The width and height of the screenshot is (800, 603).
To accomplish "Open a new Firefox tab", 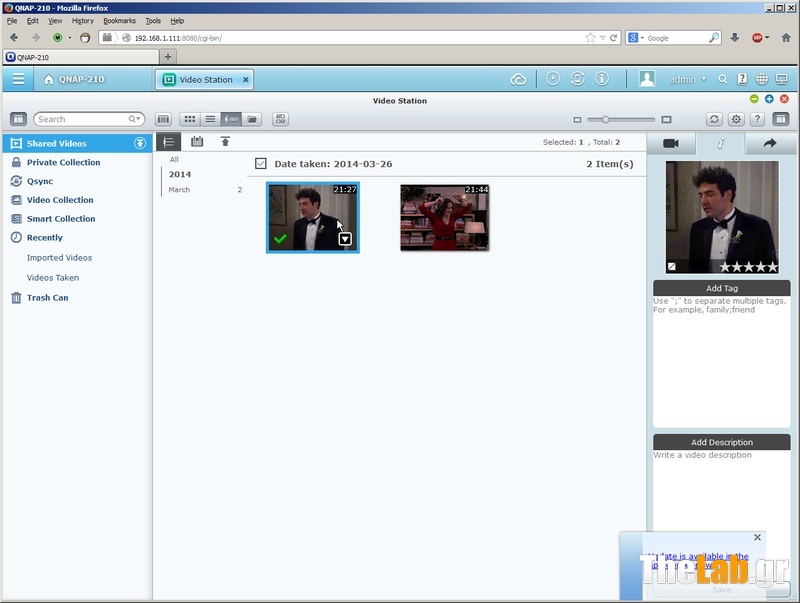I will coord(168,57).
